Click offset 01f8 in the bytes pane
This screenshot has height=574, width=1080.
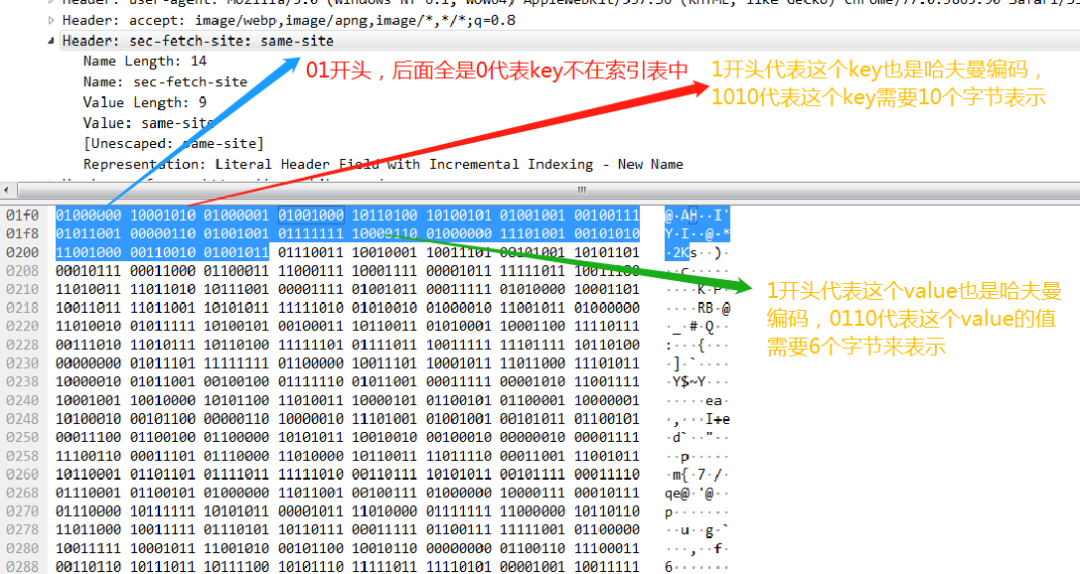[x=22, y=234]
